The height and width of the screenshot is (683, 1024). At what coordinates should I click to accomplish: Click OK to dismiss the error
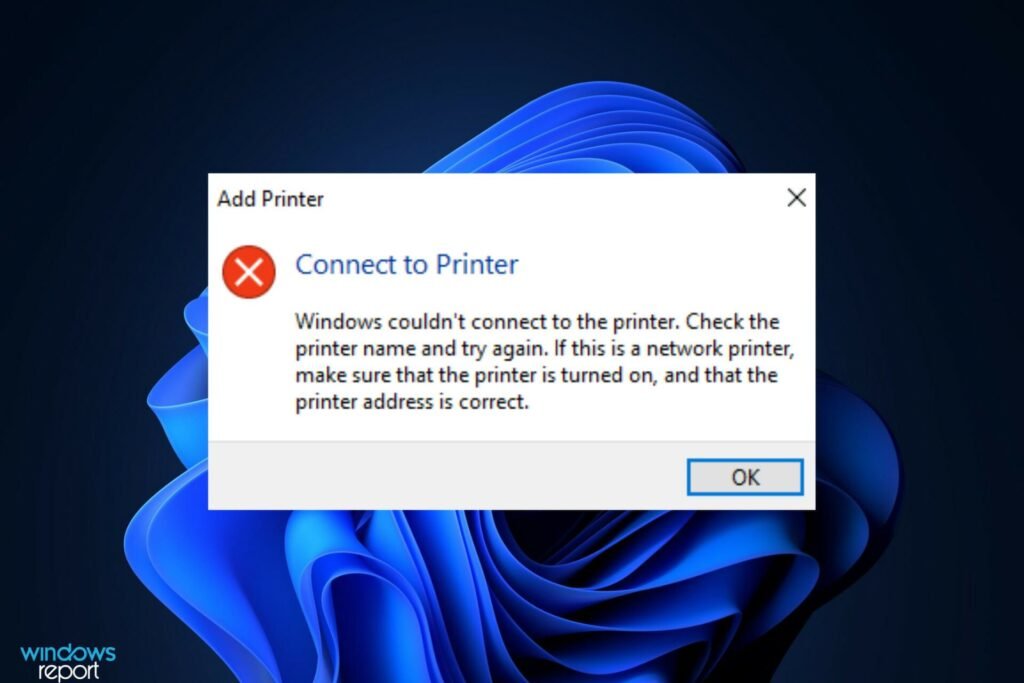pos(744,477)
